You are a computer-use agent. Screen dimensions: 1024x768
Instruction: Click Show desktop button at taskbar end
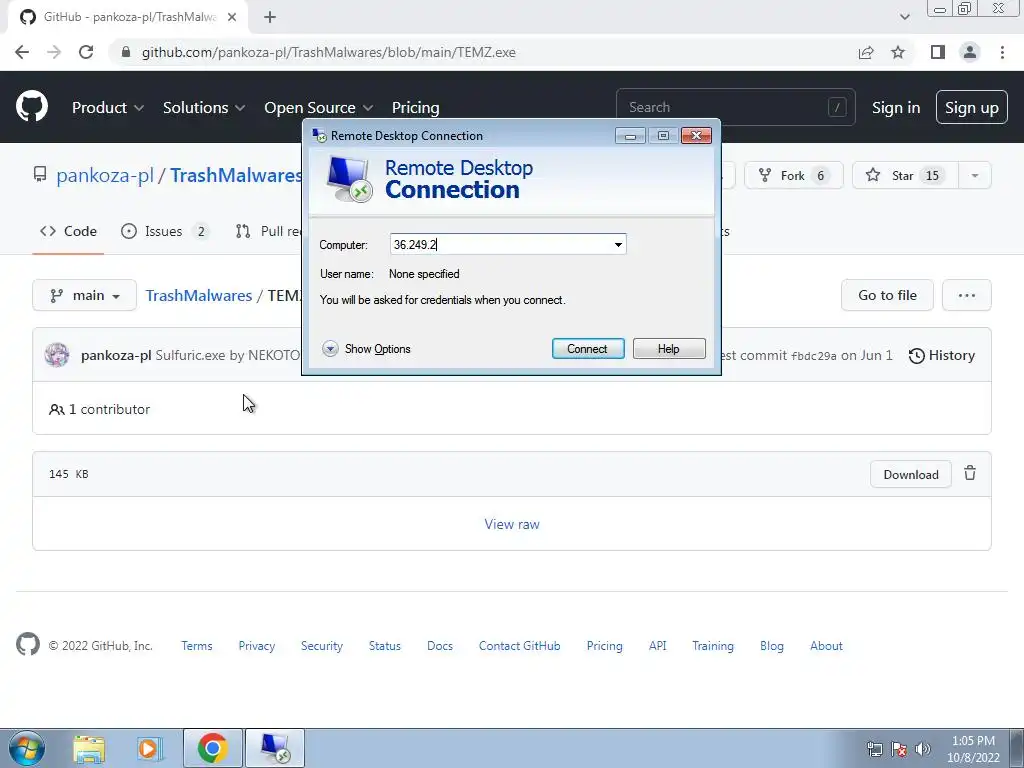[1016, 748]
